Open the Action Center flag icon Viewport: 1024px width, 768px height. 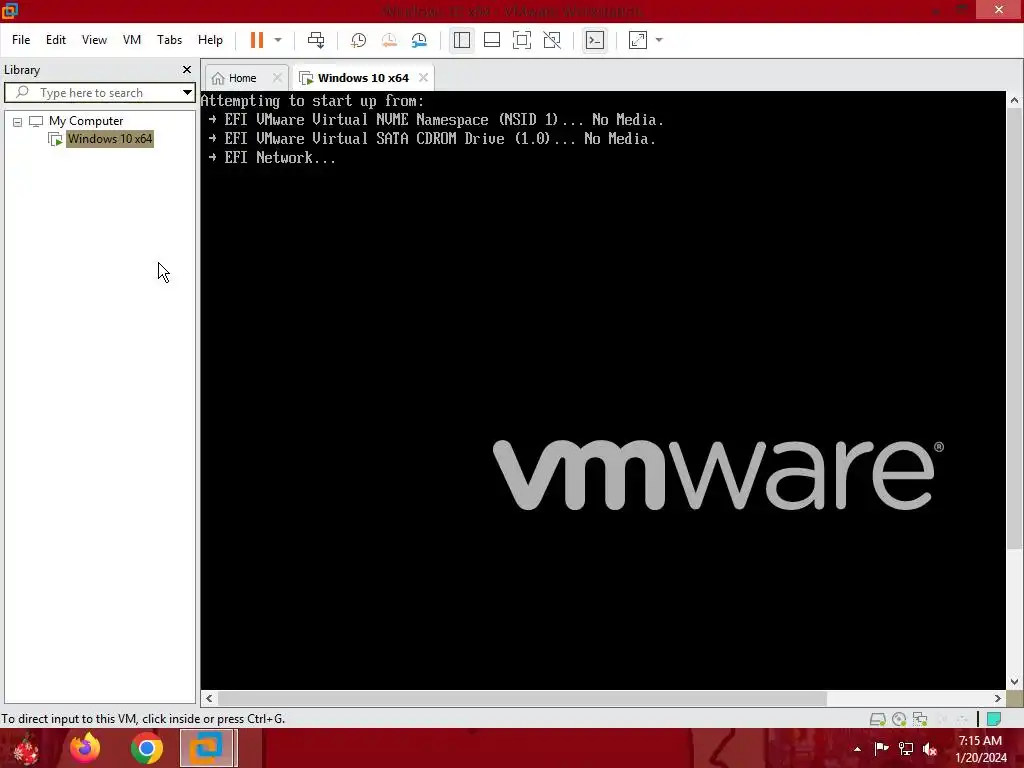[881, 749]
